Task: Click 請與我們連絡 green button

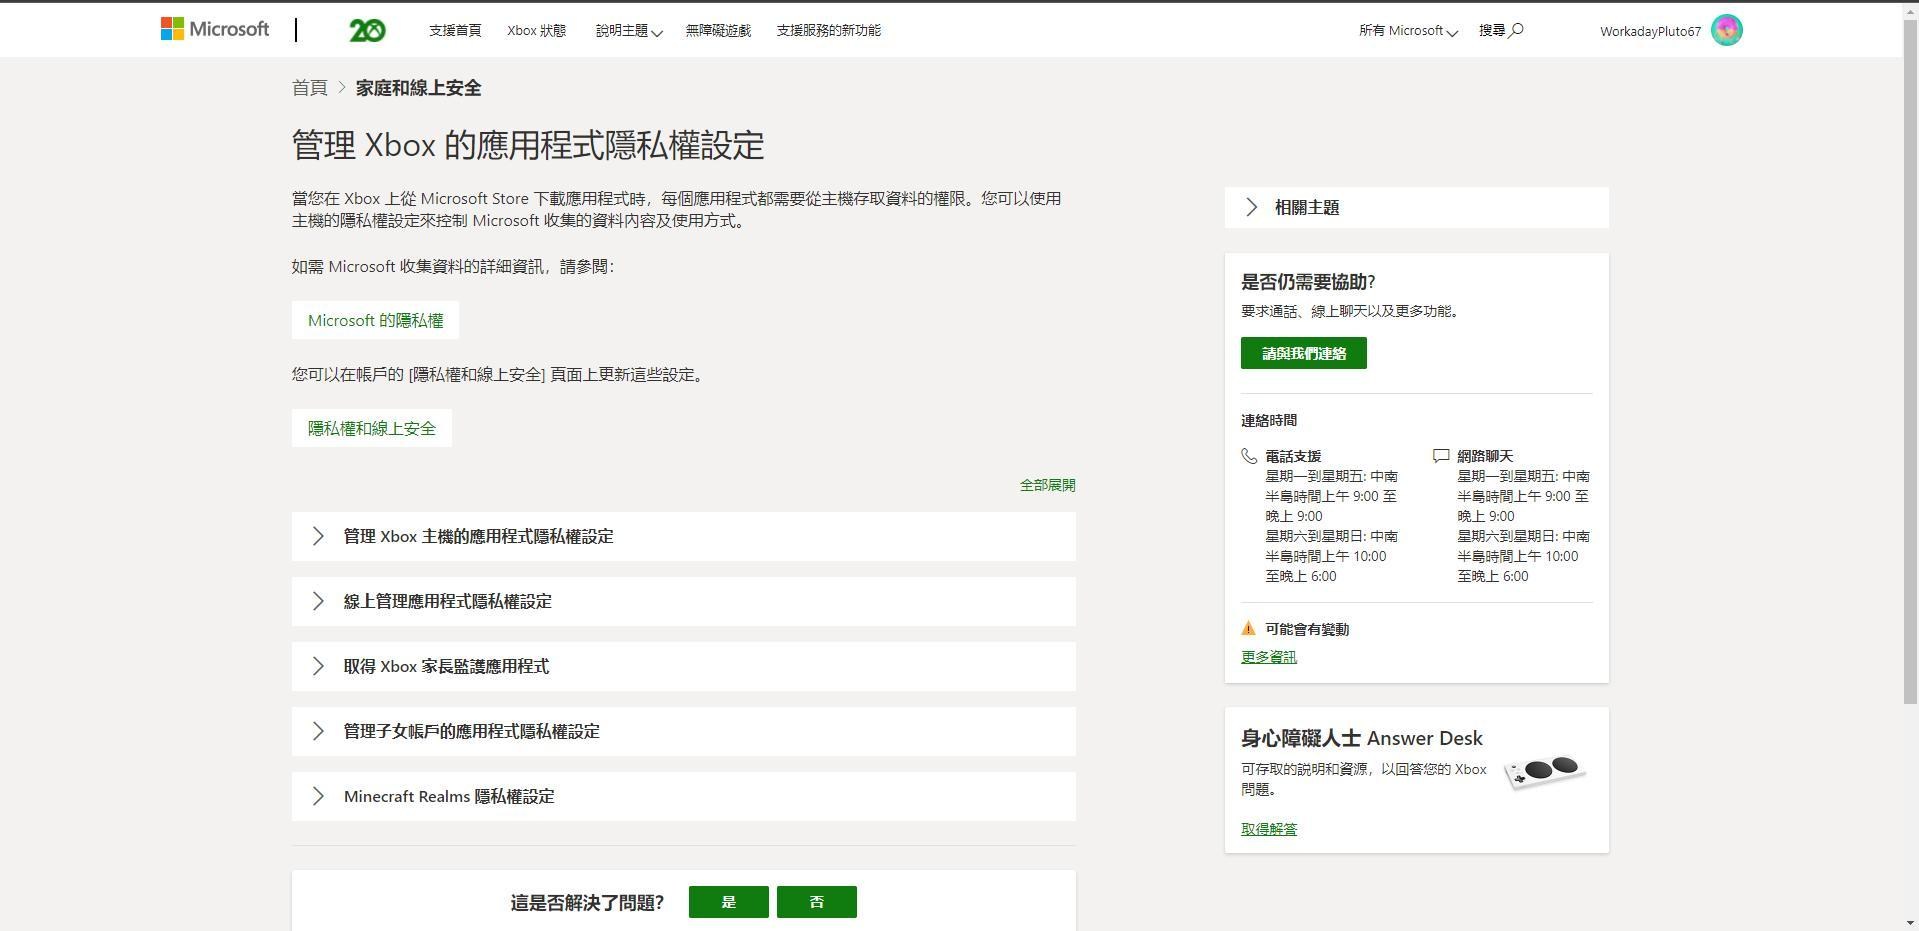Action: tap(1304, 353)
